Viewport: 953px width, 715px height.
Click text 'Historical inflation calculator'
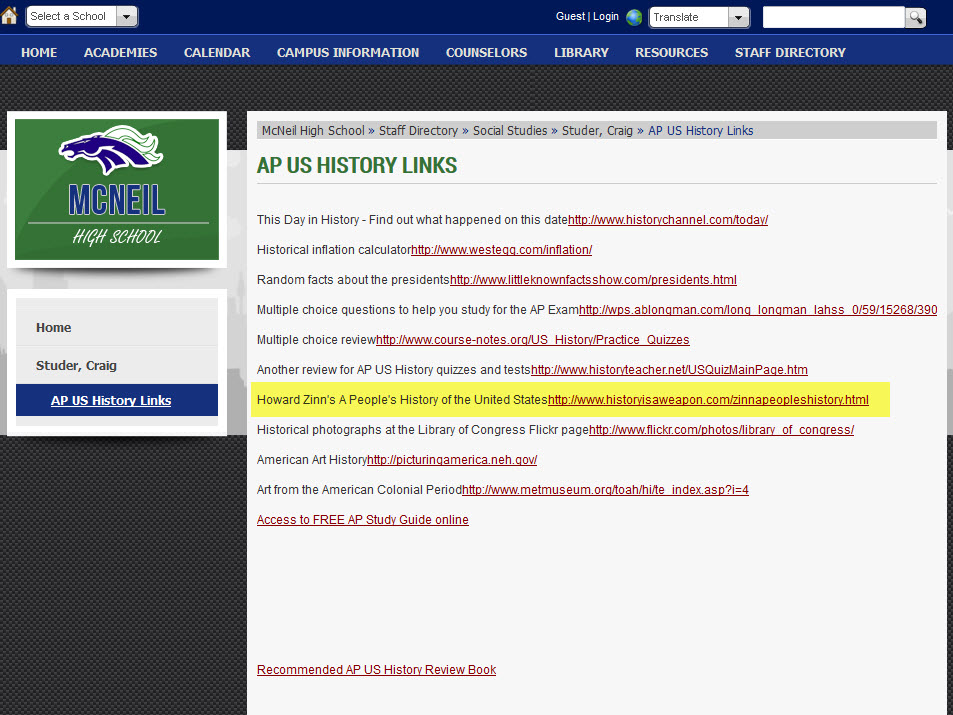click(334, 249)
